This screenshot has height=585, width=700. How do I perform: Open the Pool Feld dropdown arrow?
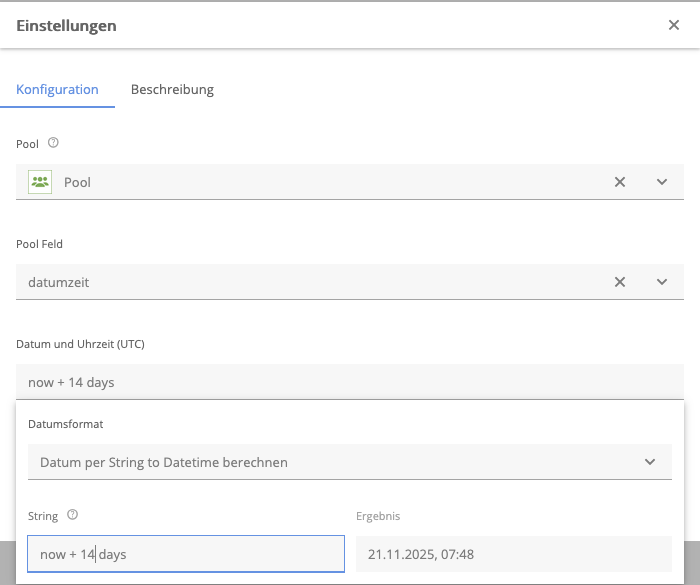pos(662,282)
